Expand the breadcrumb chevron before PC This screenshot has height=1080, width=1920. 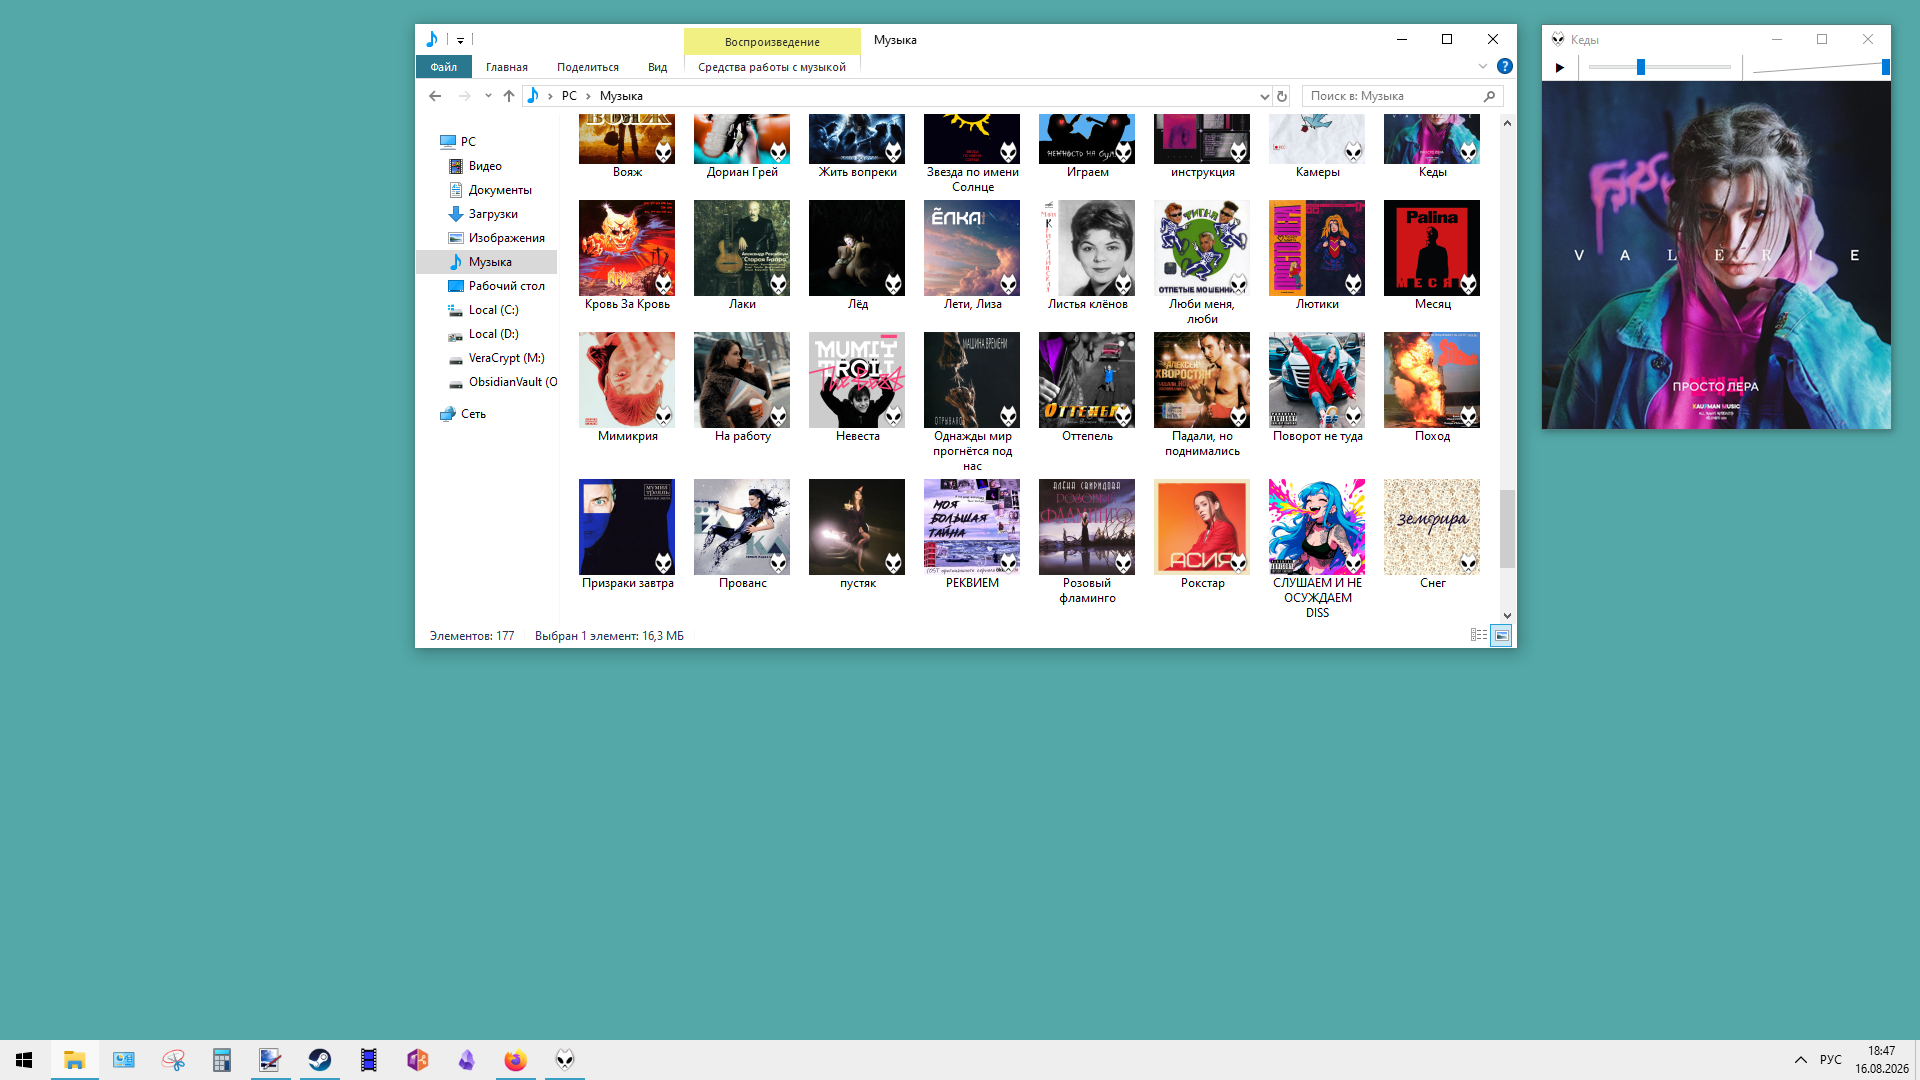click(550, 96)
